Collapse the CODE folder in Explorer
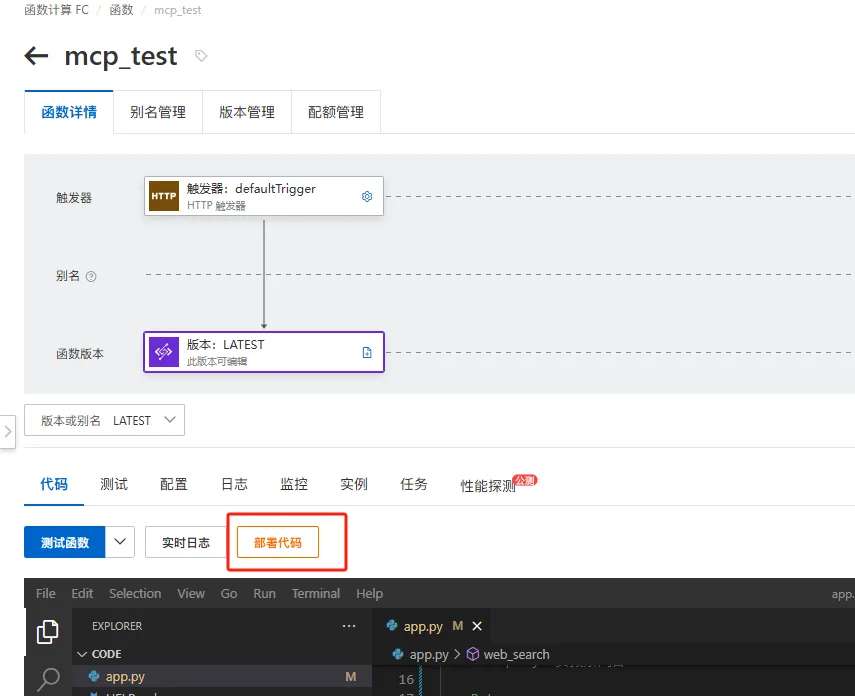 tap(81, 653)
